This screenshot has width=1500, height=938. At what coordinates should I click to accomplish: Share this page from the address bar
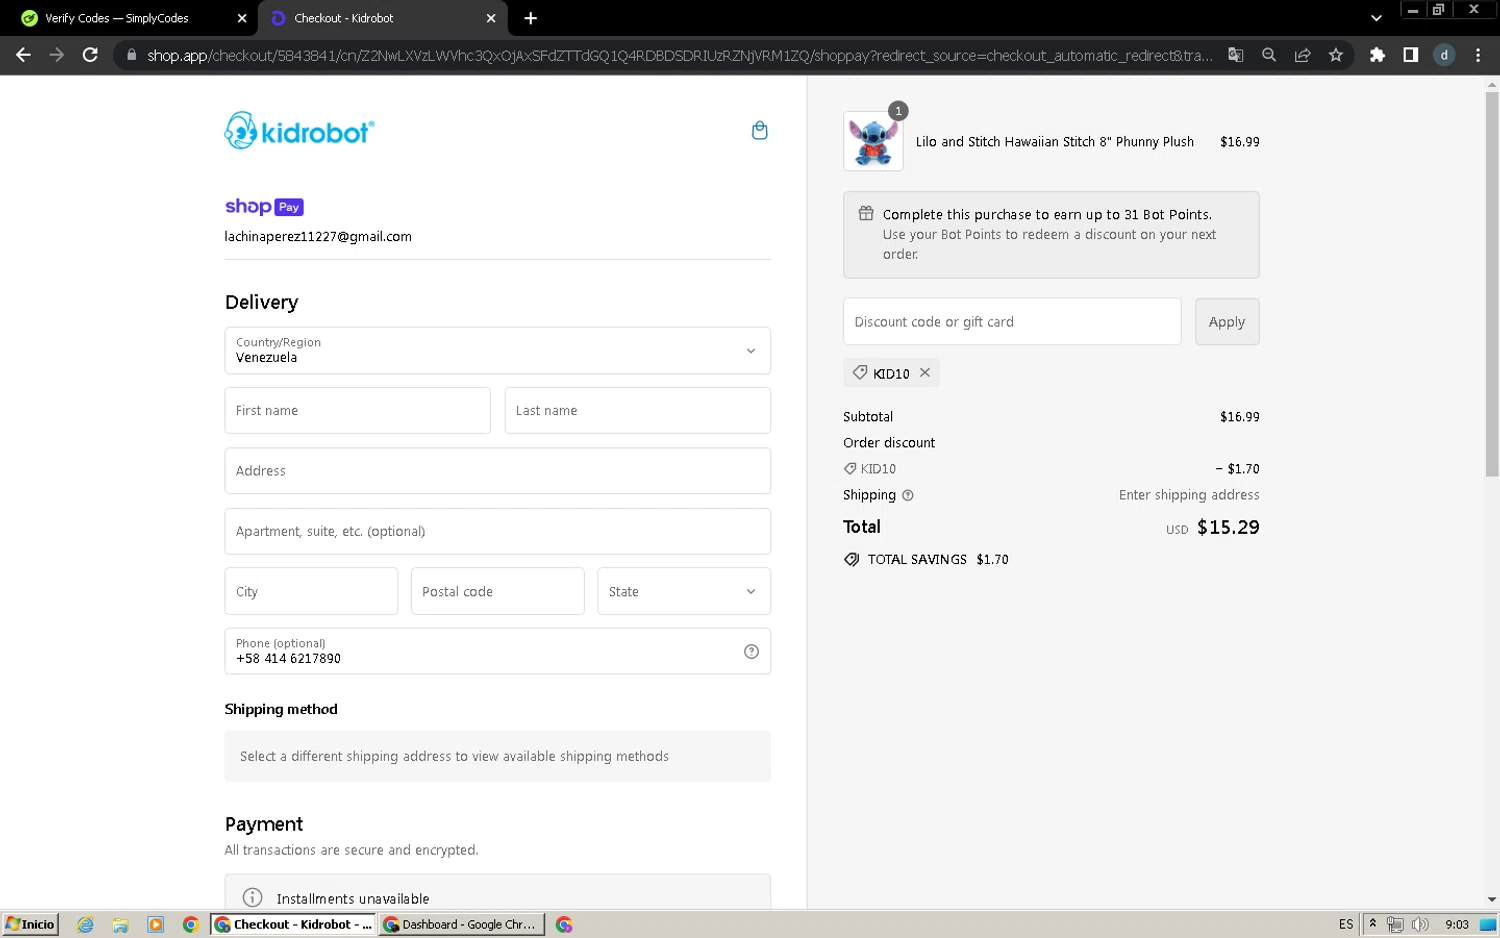click(1302, 55)
